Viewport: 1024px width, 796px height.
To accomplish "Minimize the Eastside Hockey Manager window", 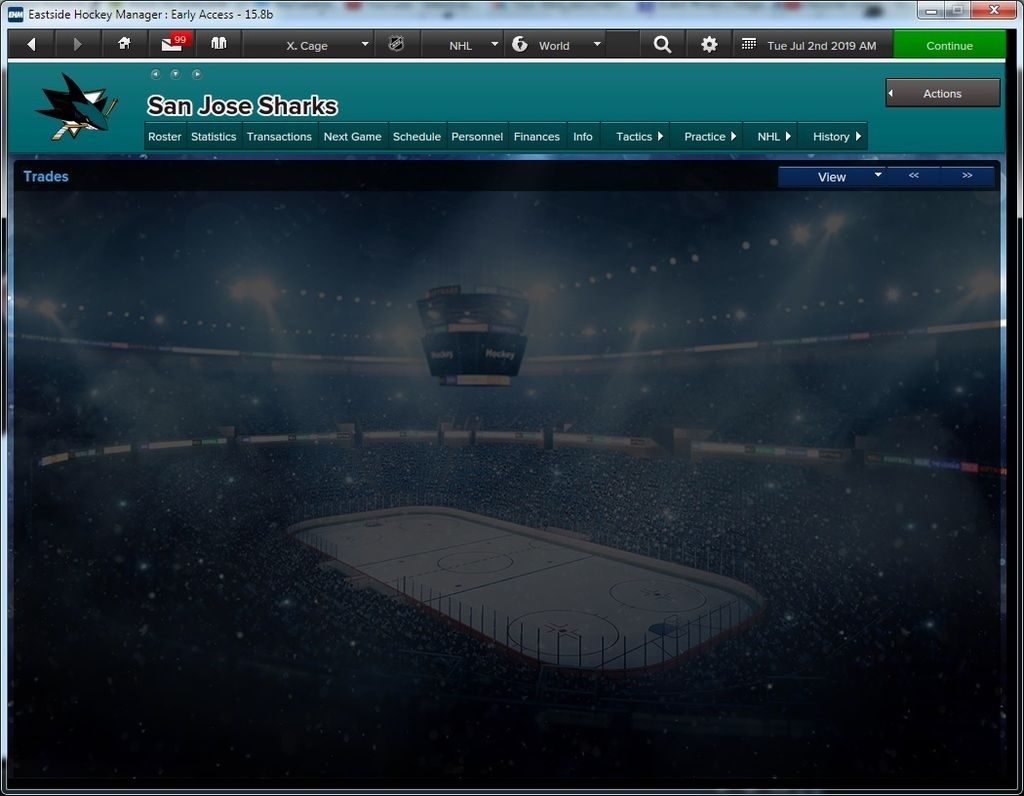I will (x=932, y=10).
